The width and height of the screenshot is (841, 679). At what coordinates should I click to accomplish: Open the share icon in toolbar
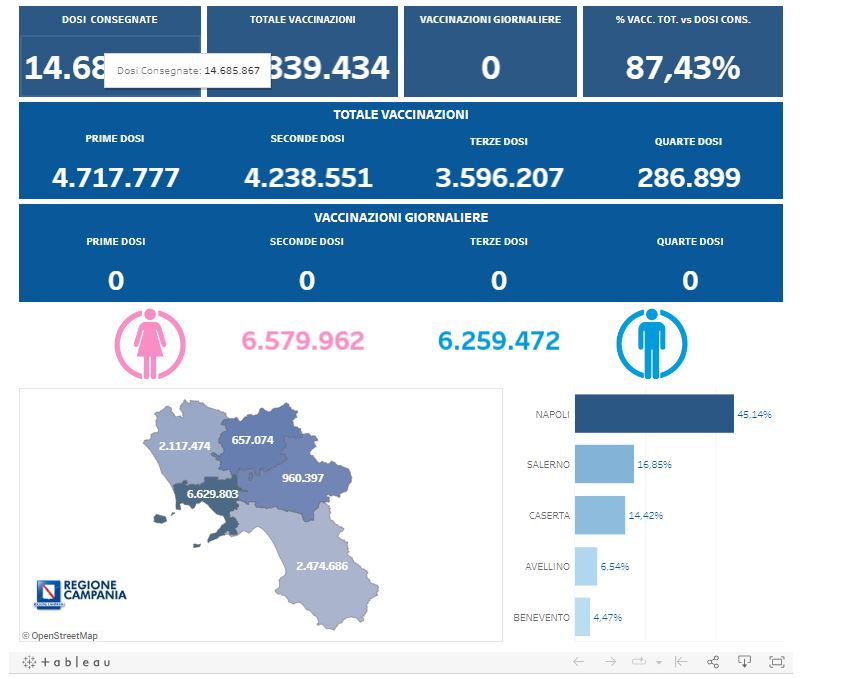point(713,662)
